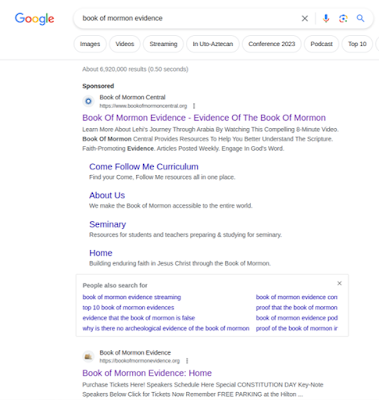
Task: Search for top 10 book of mormon evidences
Action: pyautogui.click(x=128, y=307)
